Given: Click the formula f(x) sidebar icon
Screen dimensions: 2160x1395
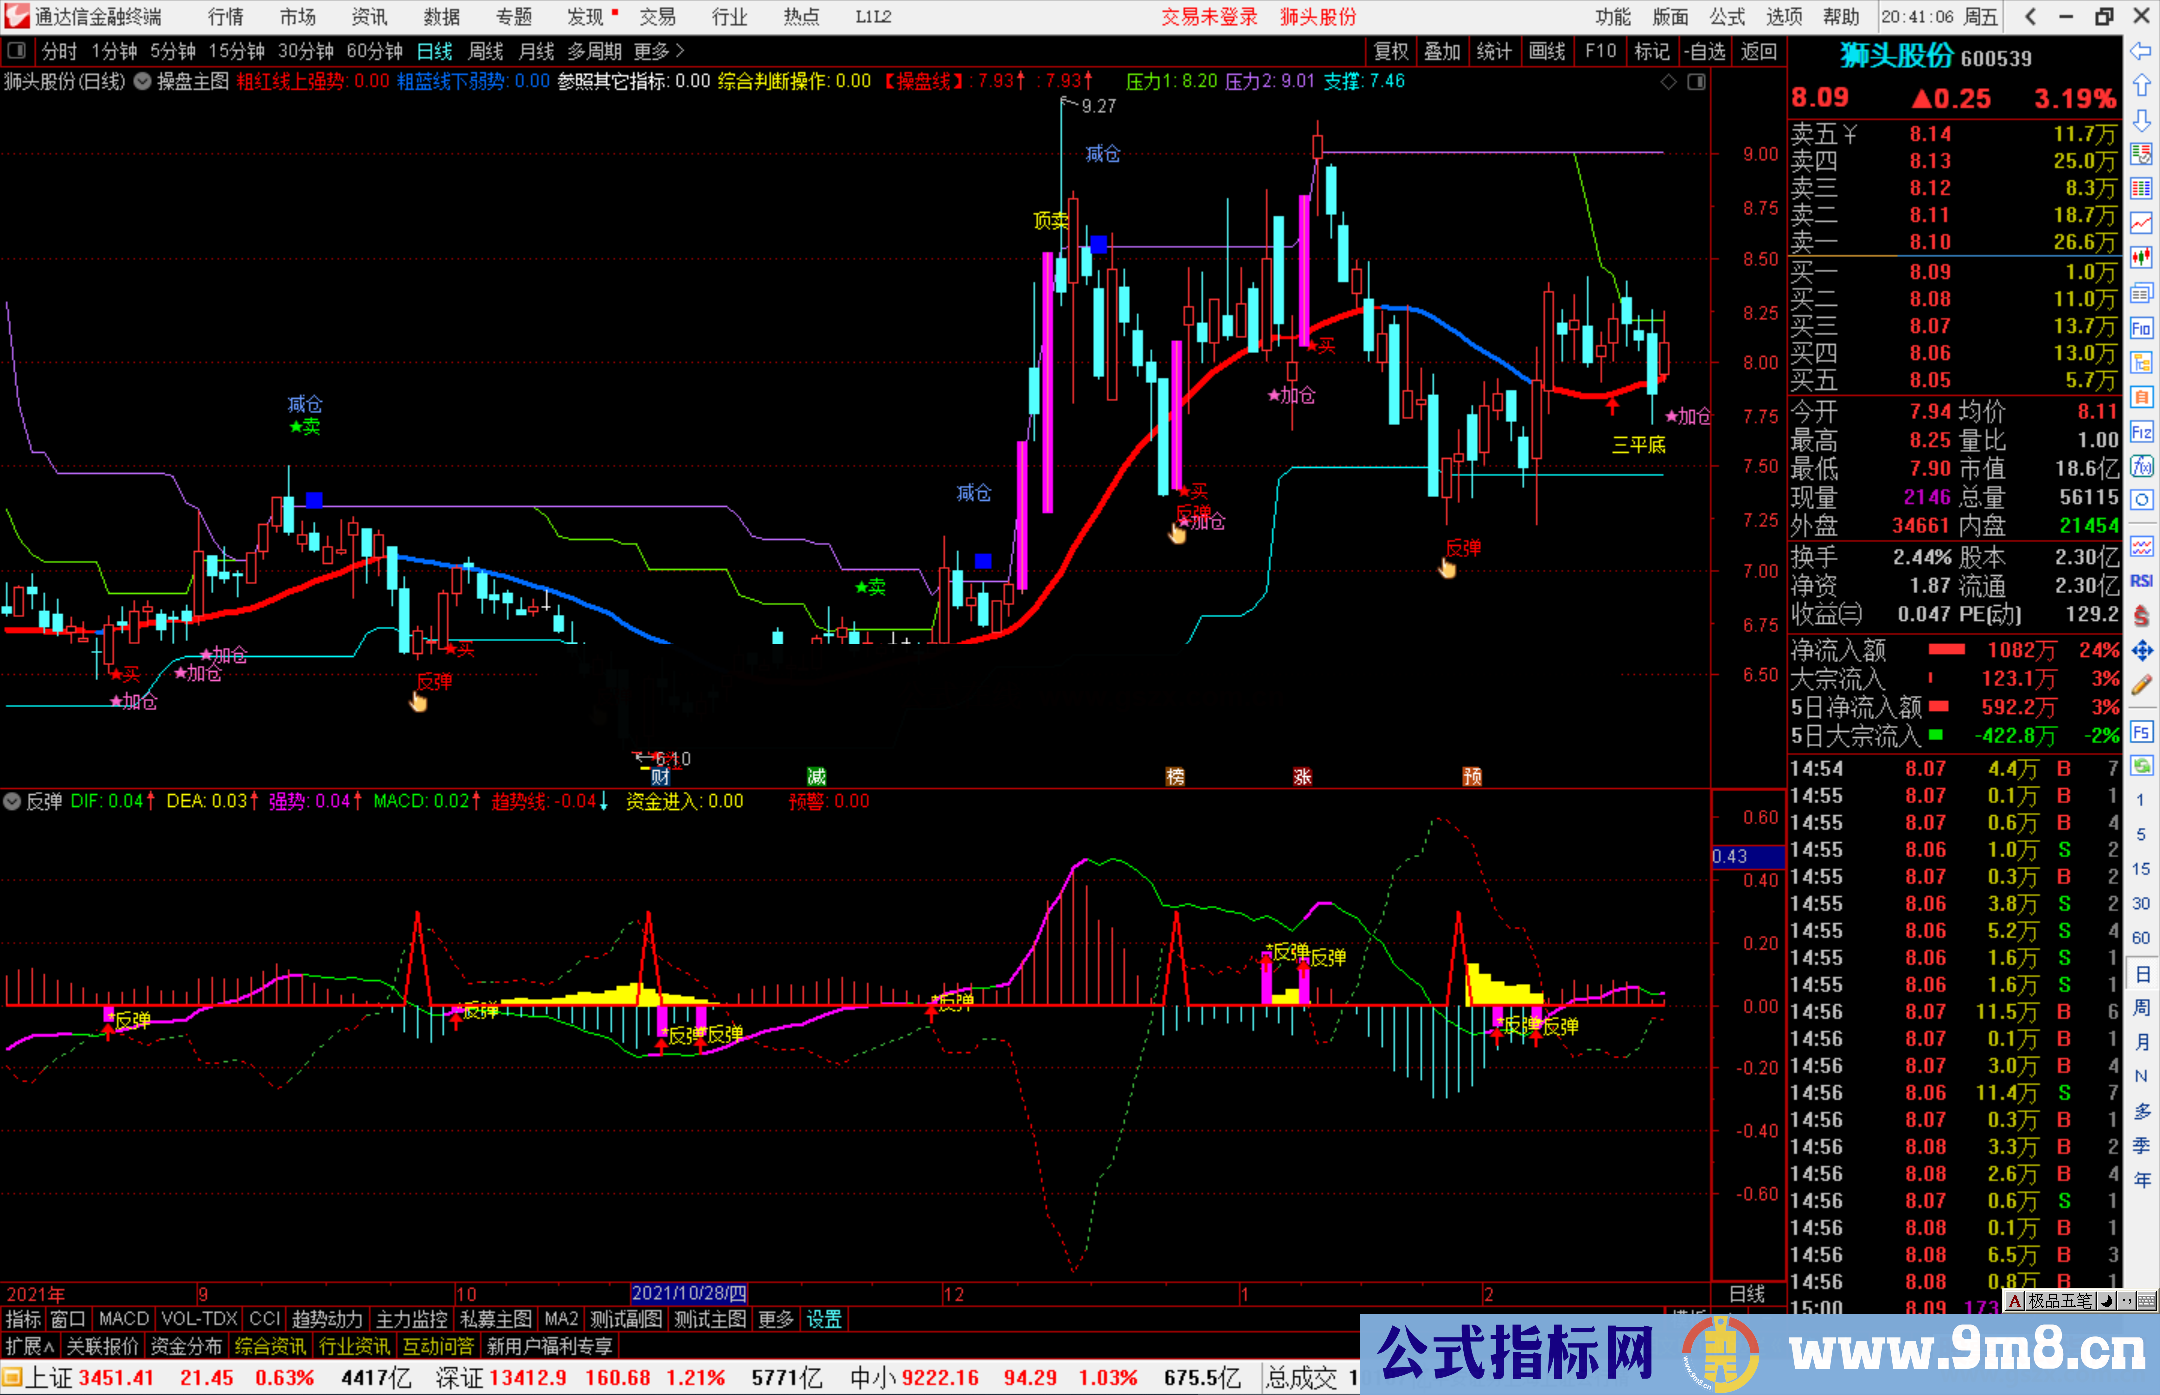Looking at the screenshot, I should pos(2141,466).
